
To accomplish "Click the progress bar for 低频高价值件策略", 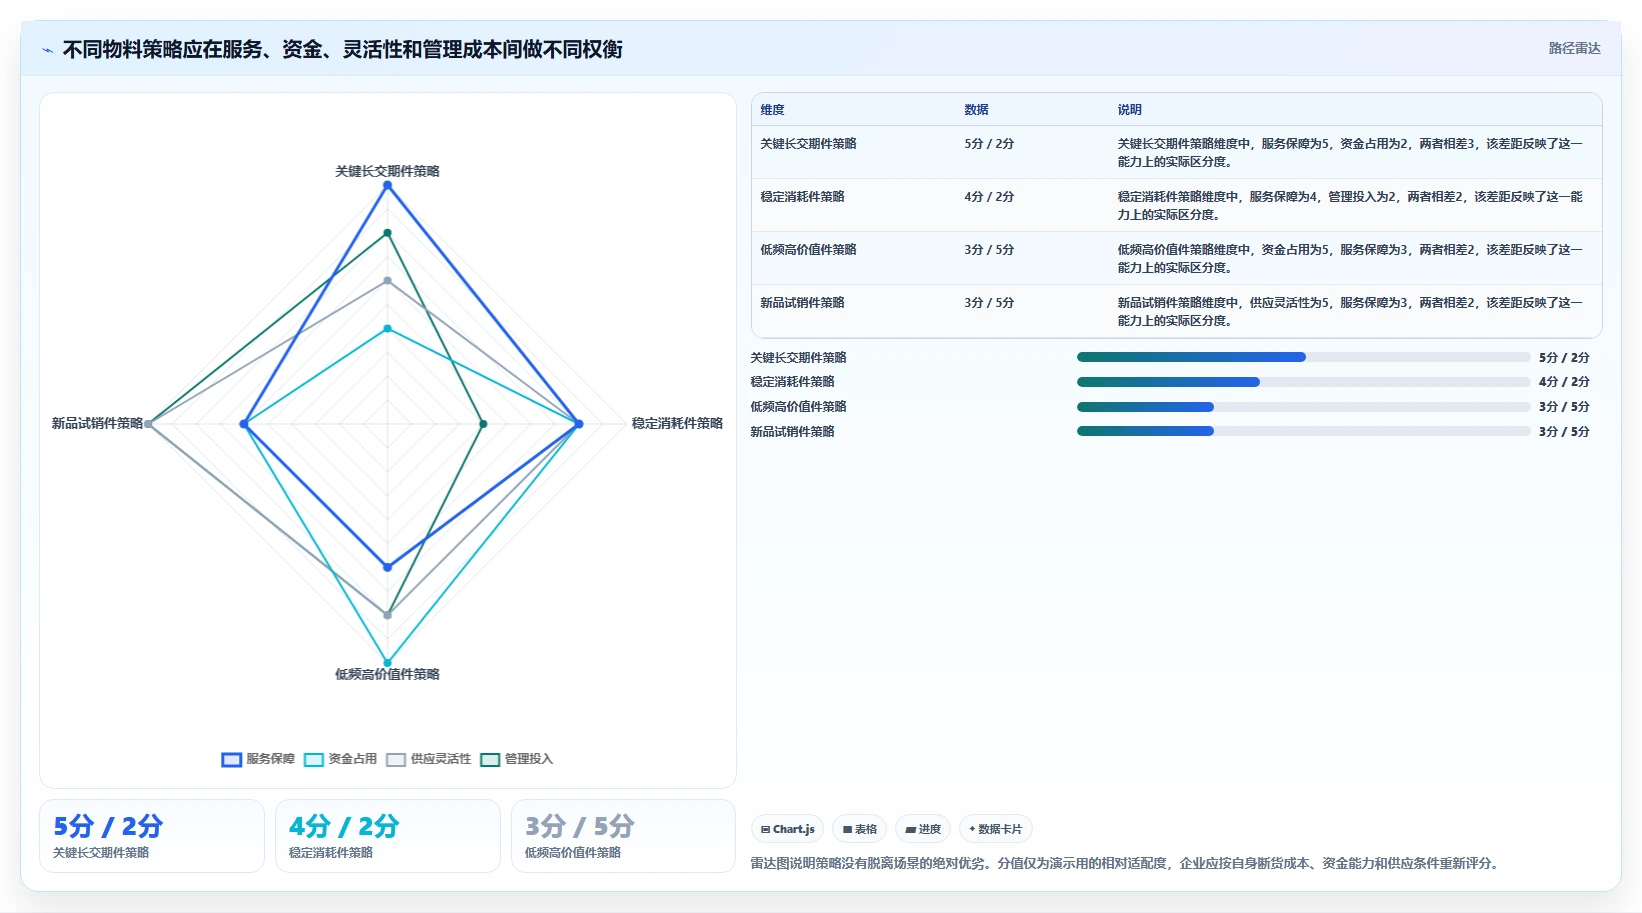I will (1303, 407).
